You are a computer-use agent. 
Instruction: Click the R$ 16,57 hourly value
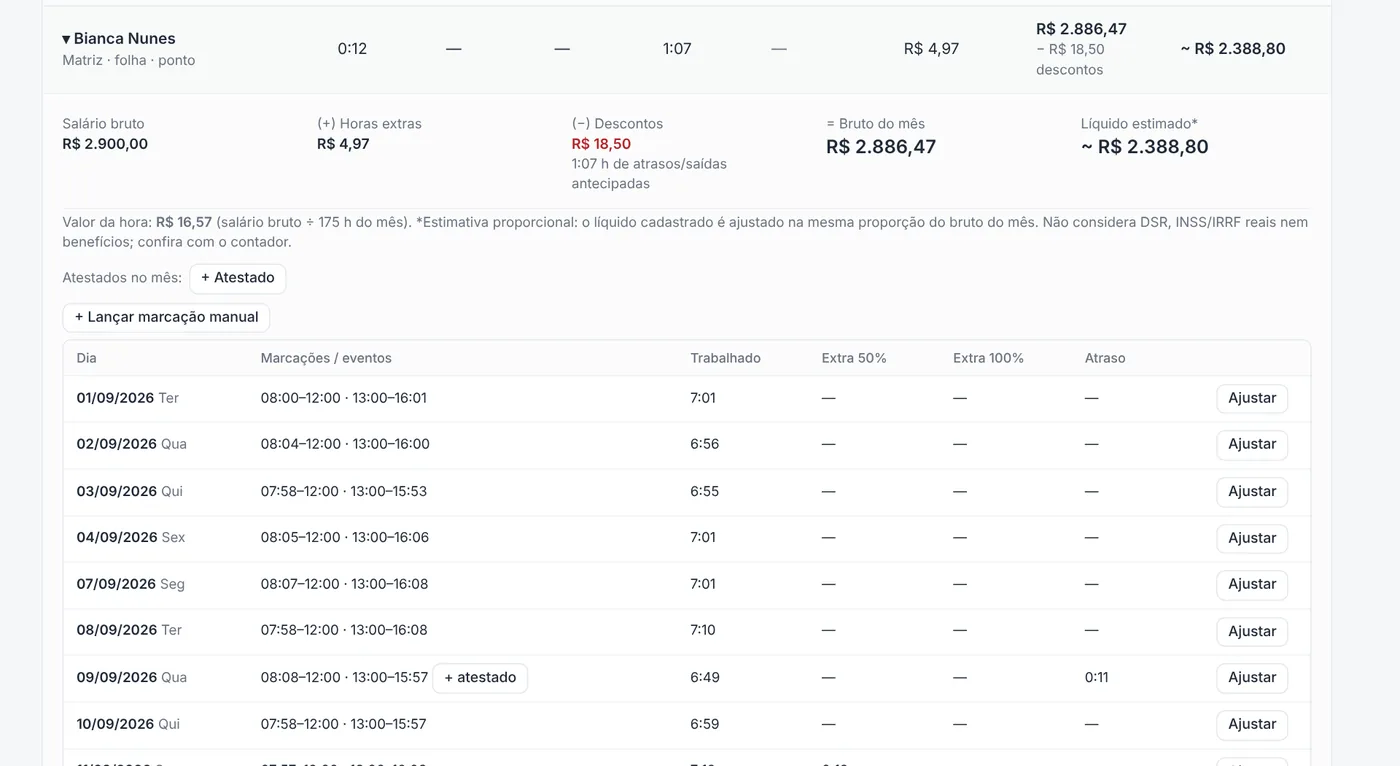point(184,222)
